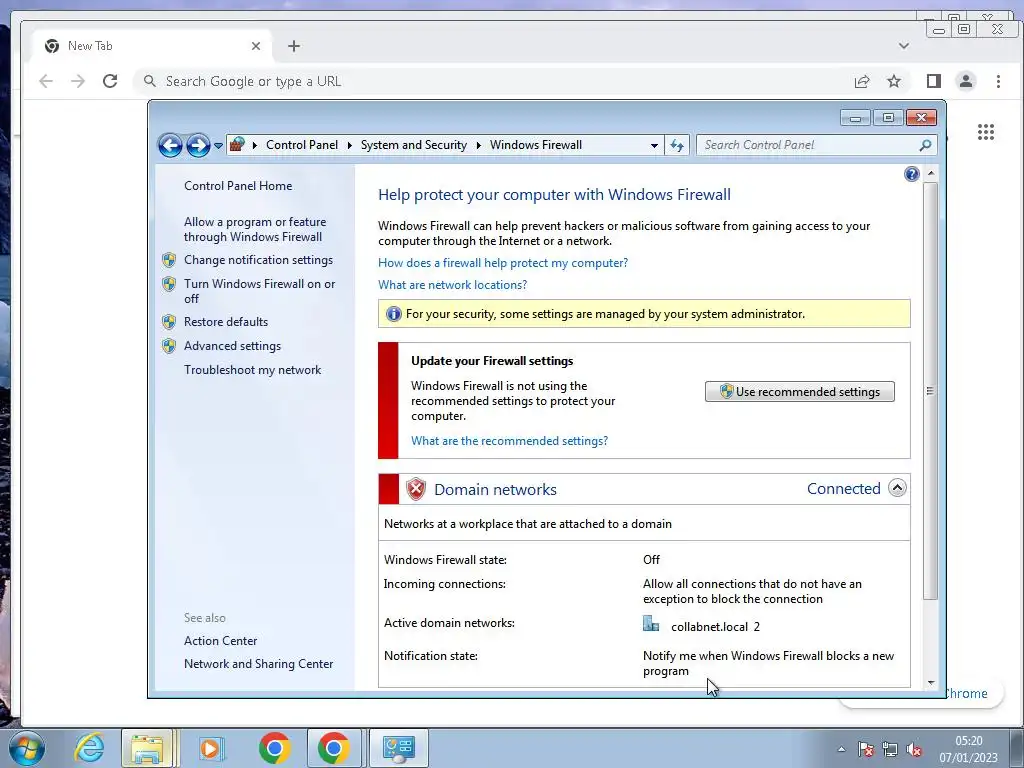Click Restore defaults link
This screenshot has height=768, width=1024.
pyautogui.click(x=226, y=321)
